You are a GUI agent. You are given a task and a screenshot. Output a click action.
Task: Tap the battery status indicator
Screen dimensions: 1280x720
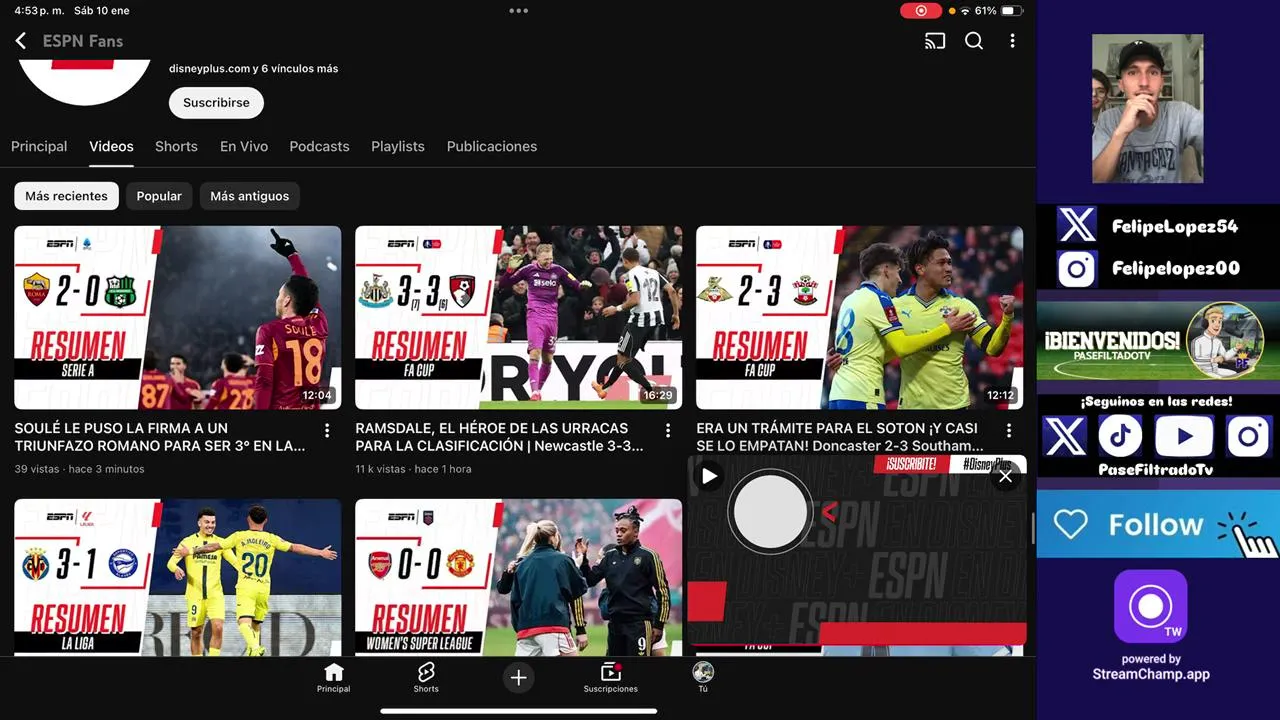point(1011,11)
